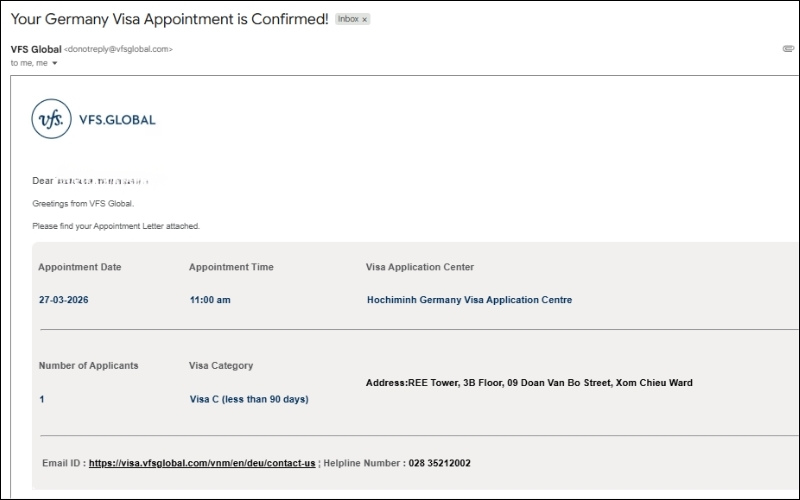Image resolution: width=800 pixels, height=500 pixels.
Task: Click the attachment paperclip icon
Action: [x=788, y=48]
